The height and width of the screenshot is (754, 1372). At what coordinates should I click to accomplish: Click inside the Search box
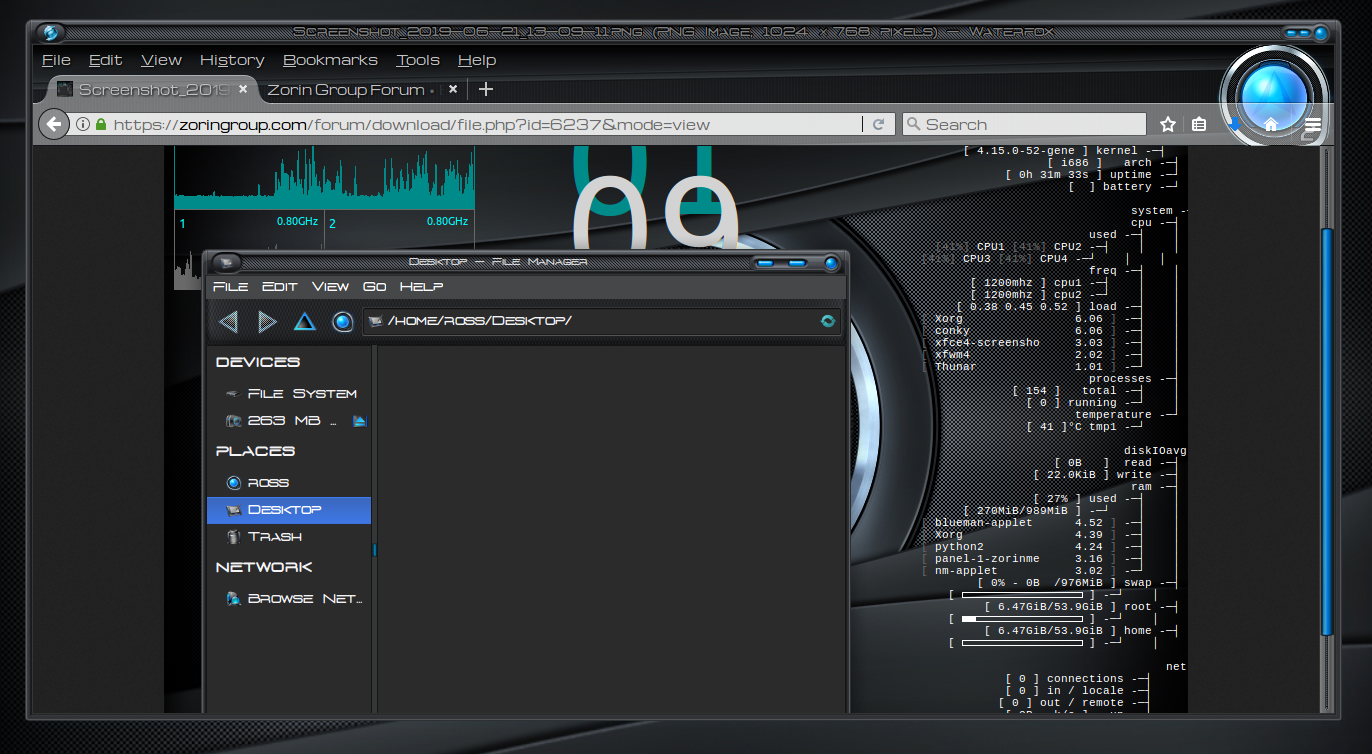click(x=1030, y=124)
